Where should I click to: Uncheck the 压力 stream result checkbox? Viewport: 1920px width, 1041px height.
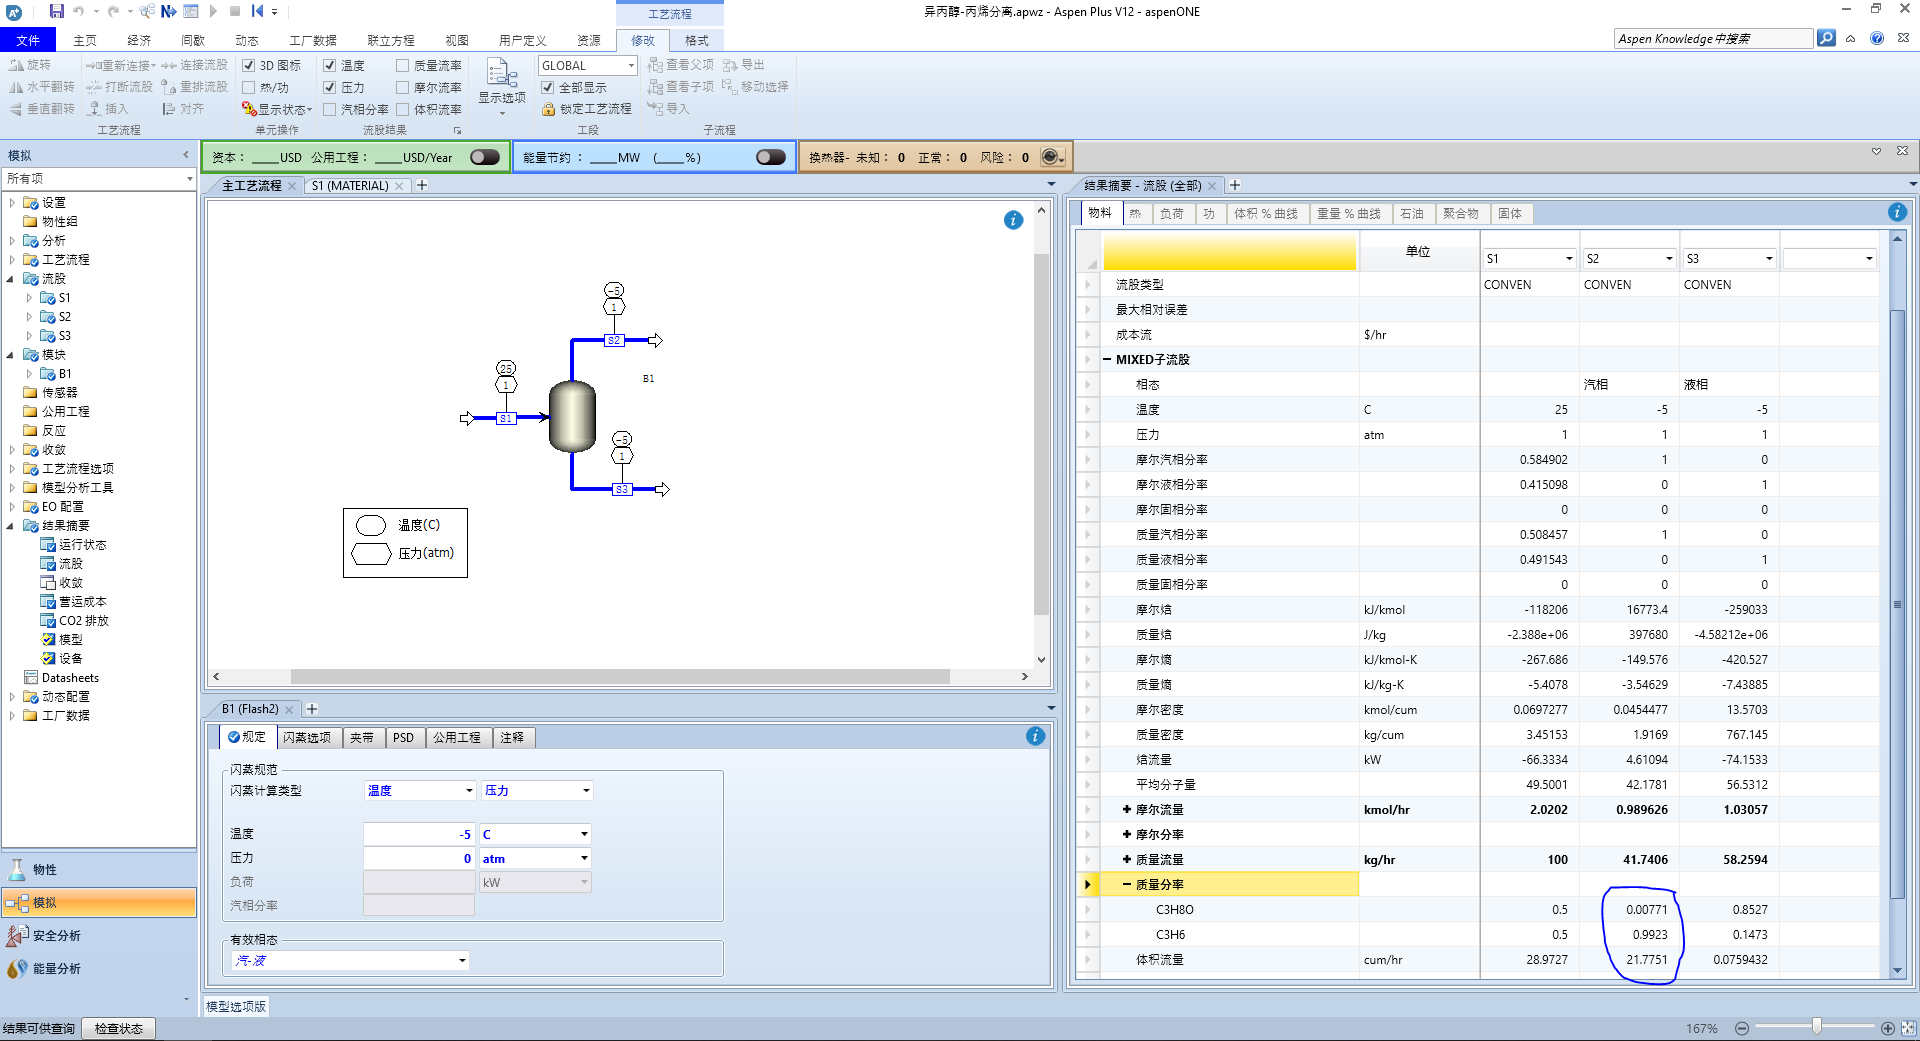click(x=329, y=87)
